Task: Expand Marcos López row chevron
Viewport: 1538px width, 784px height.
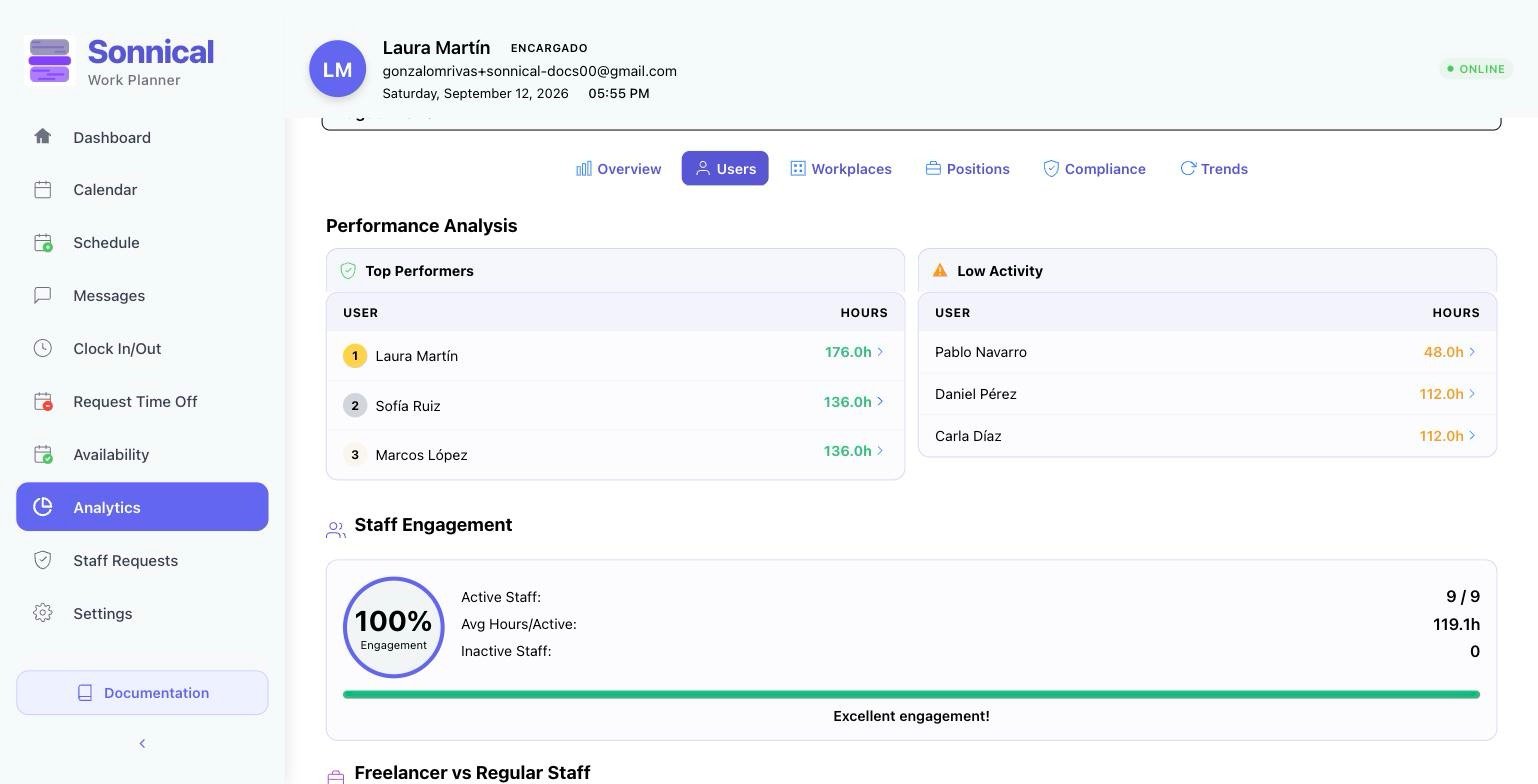Action: tap(880, 451)
